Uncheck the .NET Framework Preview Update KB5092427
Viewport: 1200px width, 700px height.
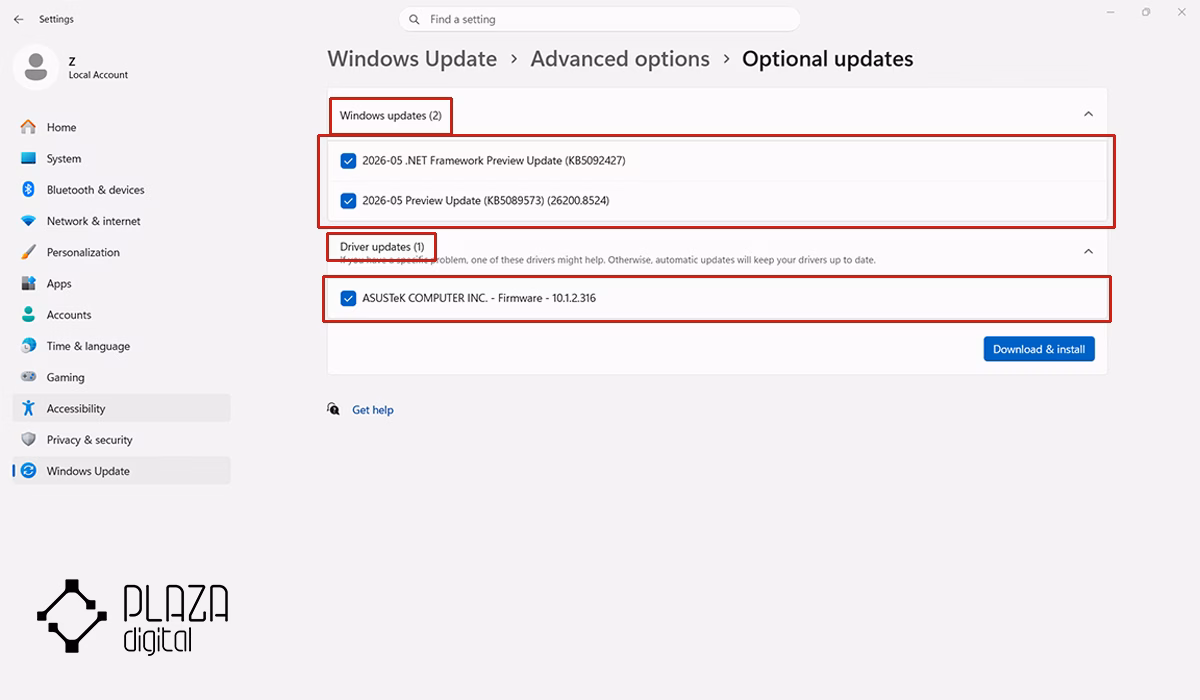click(348, 160)
